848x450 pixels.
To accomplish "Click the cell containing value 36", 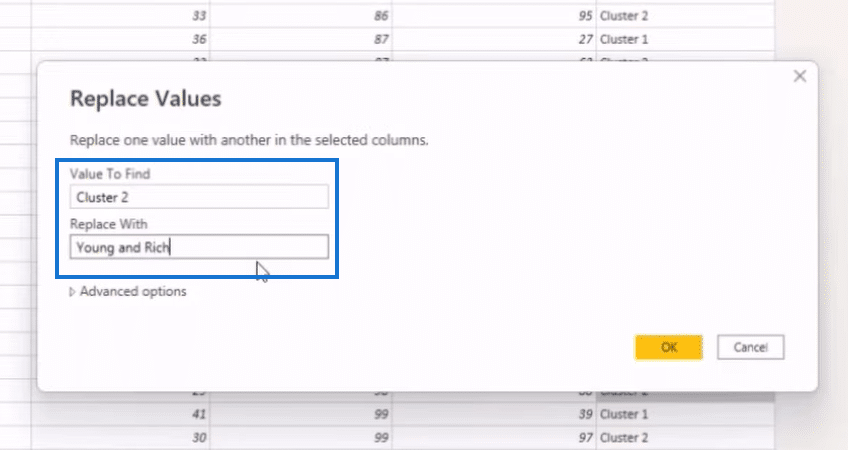I will [121, 39].
